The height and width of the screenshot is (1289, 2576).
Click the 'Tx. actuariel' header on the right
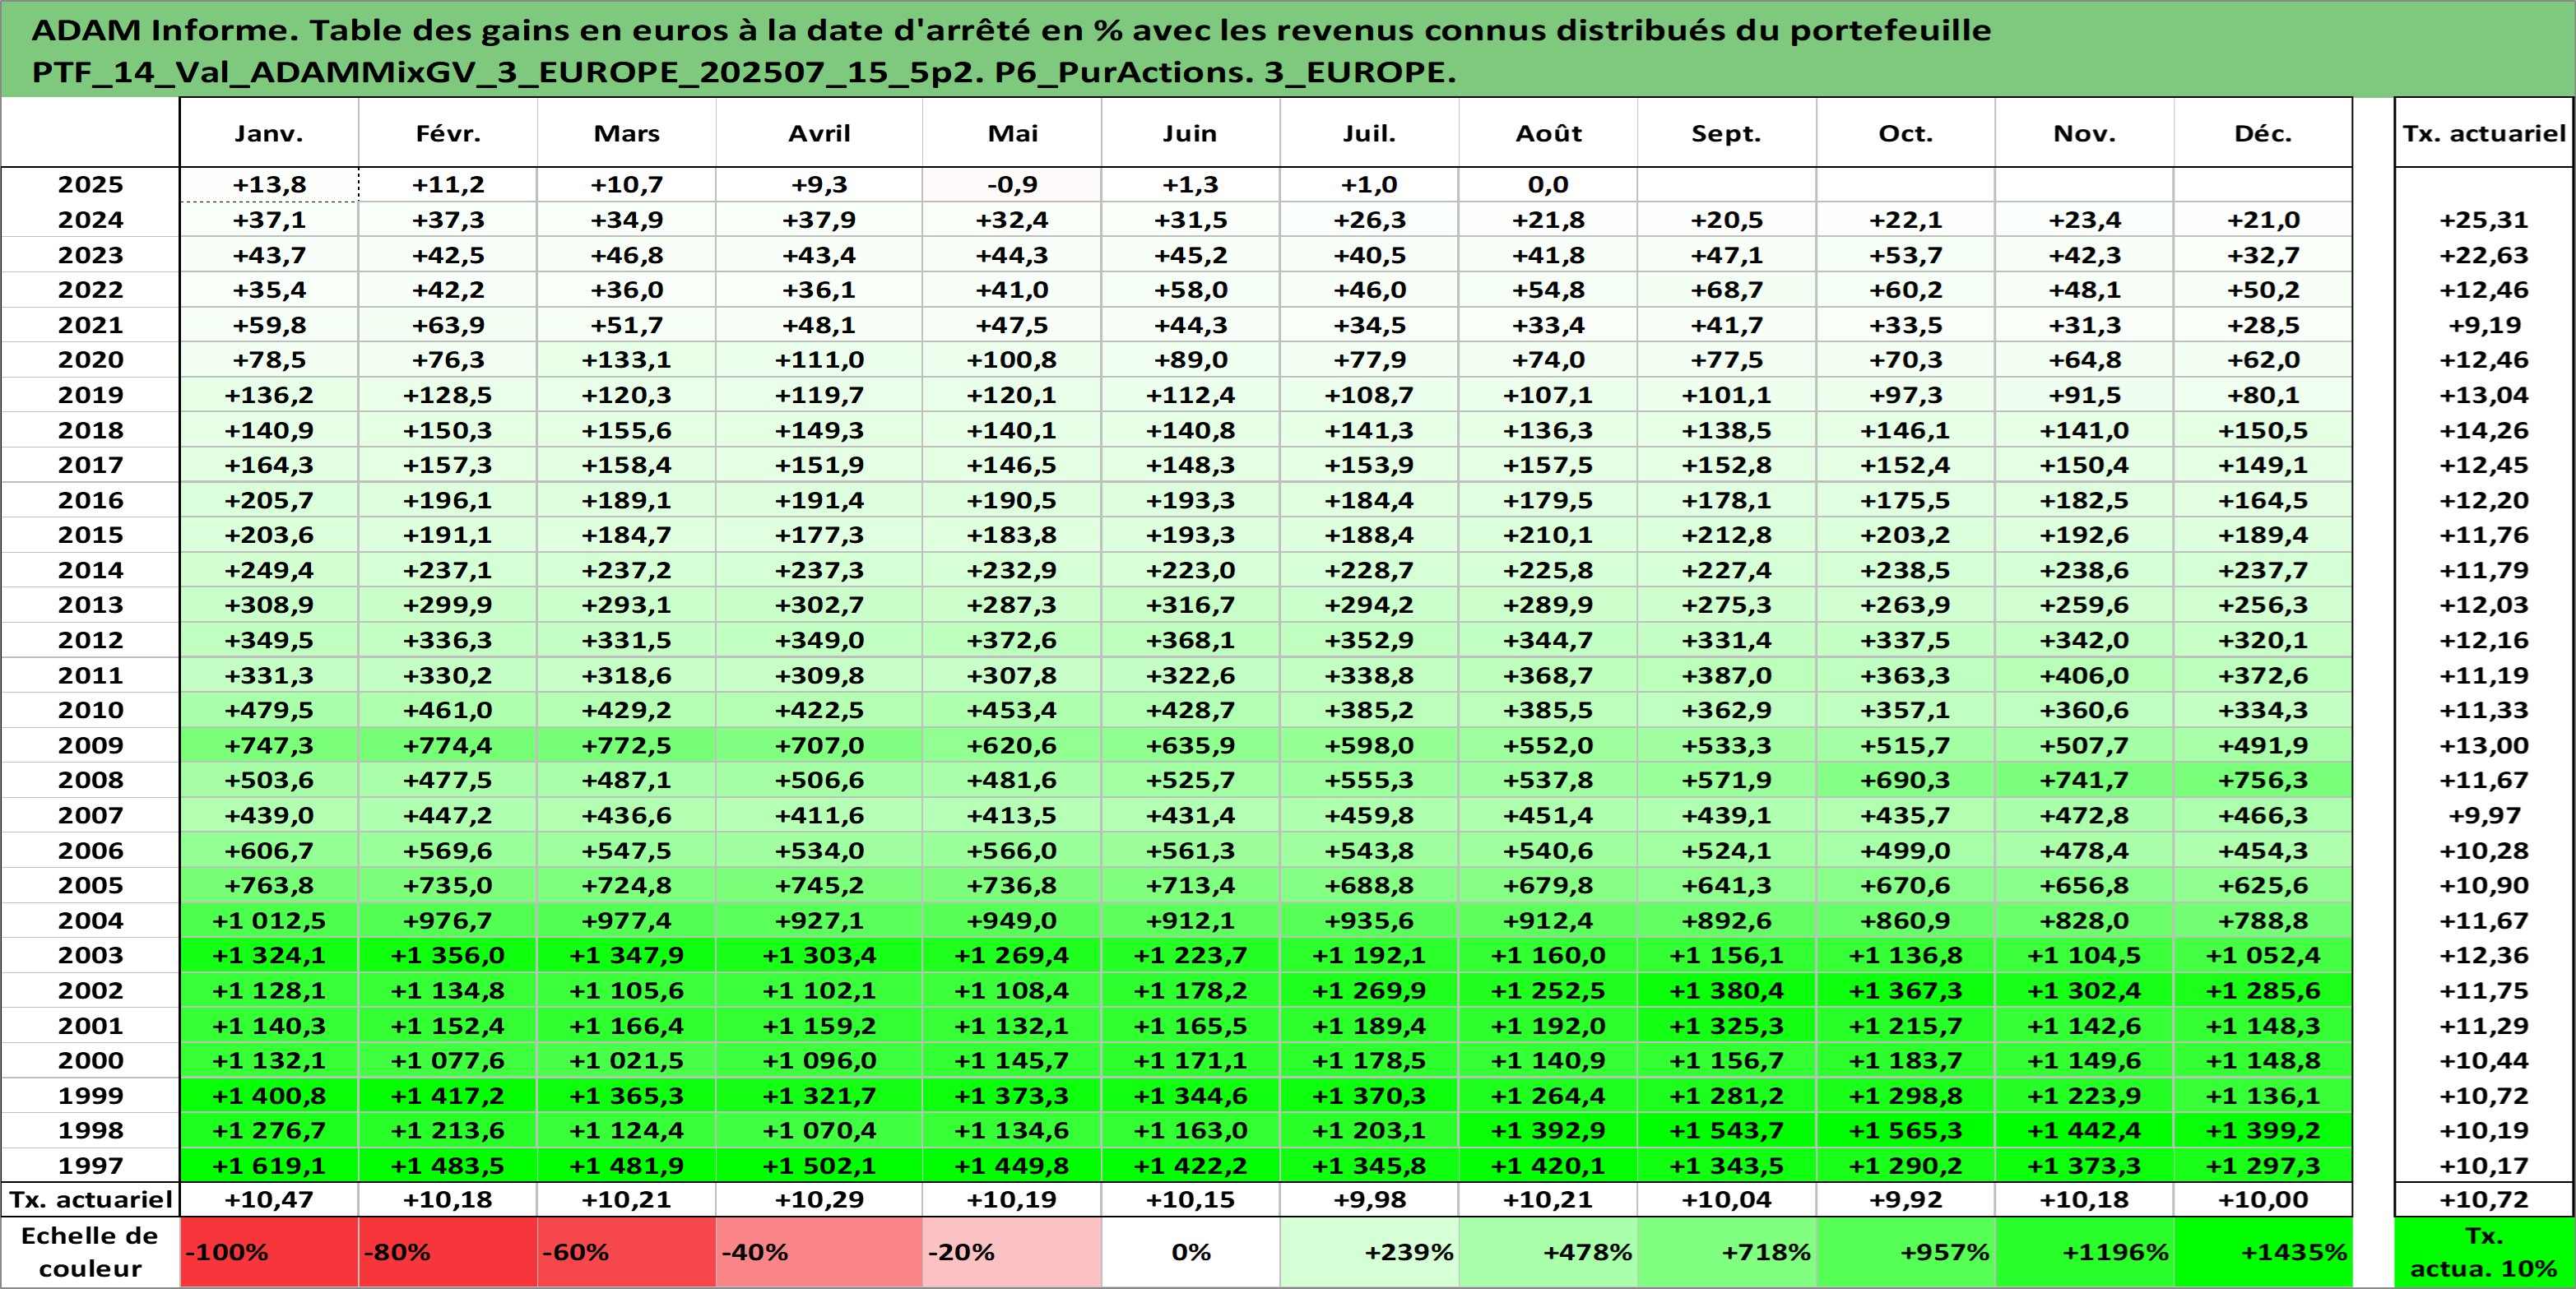coord(2484,133)
